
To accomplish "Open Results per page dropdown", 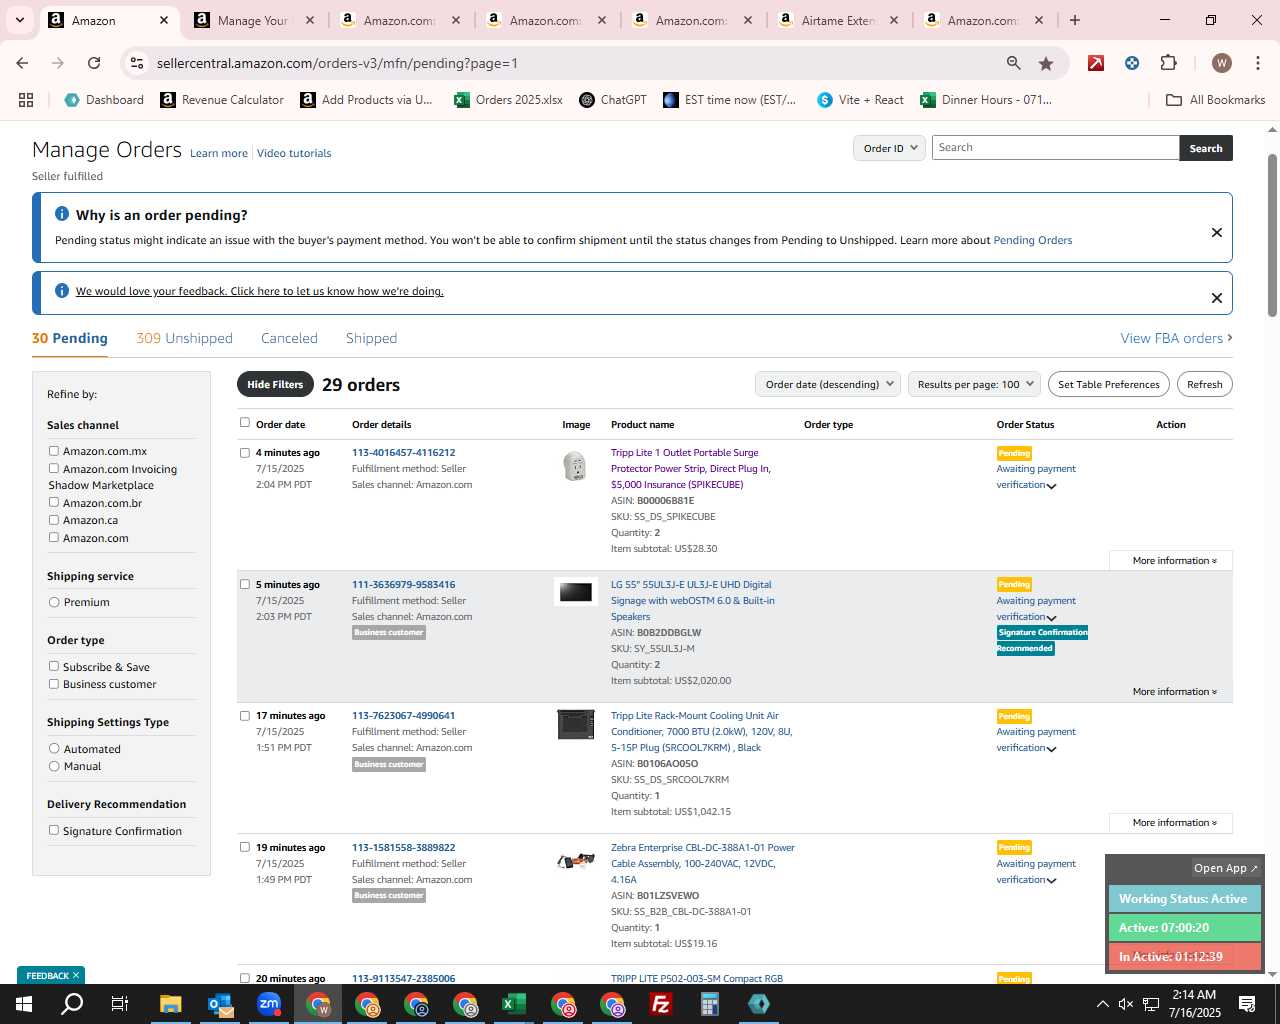I will (x=975, y=384).
